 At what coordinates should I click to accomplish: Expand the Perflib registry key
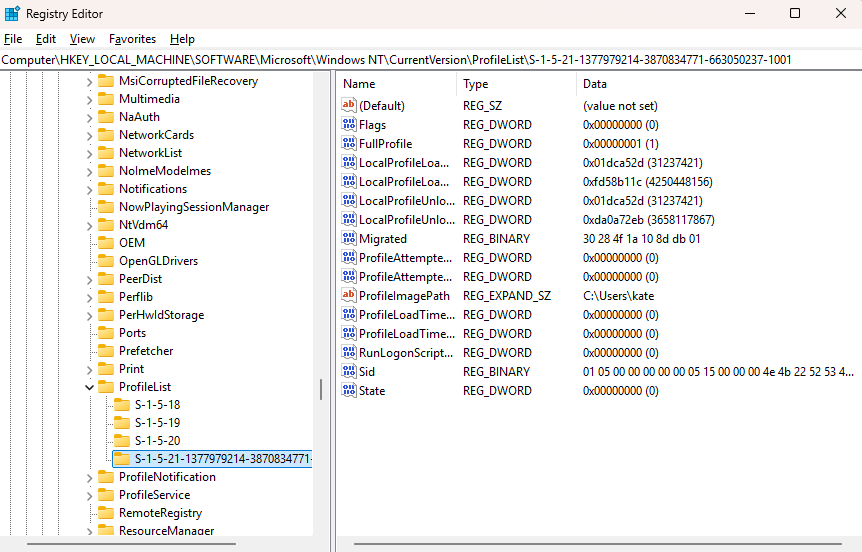(x=90, y=297)
